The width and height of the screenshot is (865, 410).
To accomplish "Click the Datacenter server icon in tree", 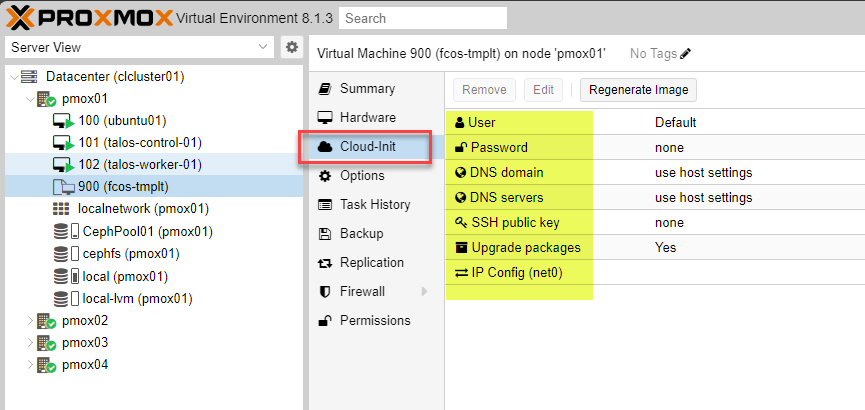I will pos(29,77).
